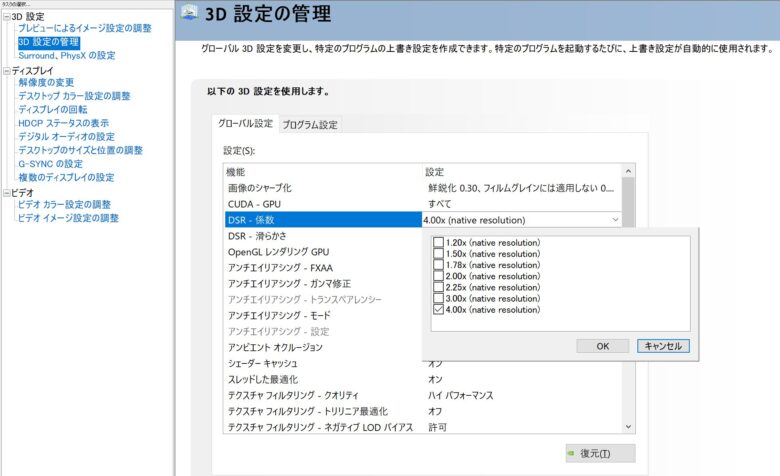Screen dimensions: 780x476
Task: Open 解像度の変更 page
Action: (46, 83)
